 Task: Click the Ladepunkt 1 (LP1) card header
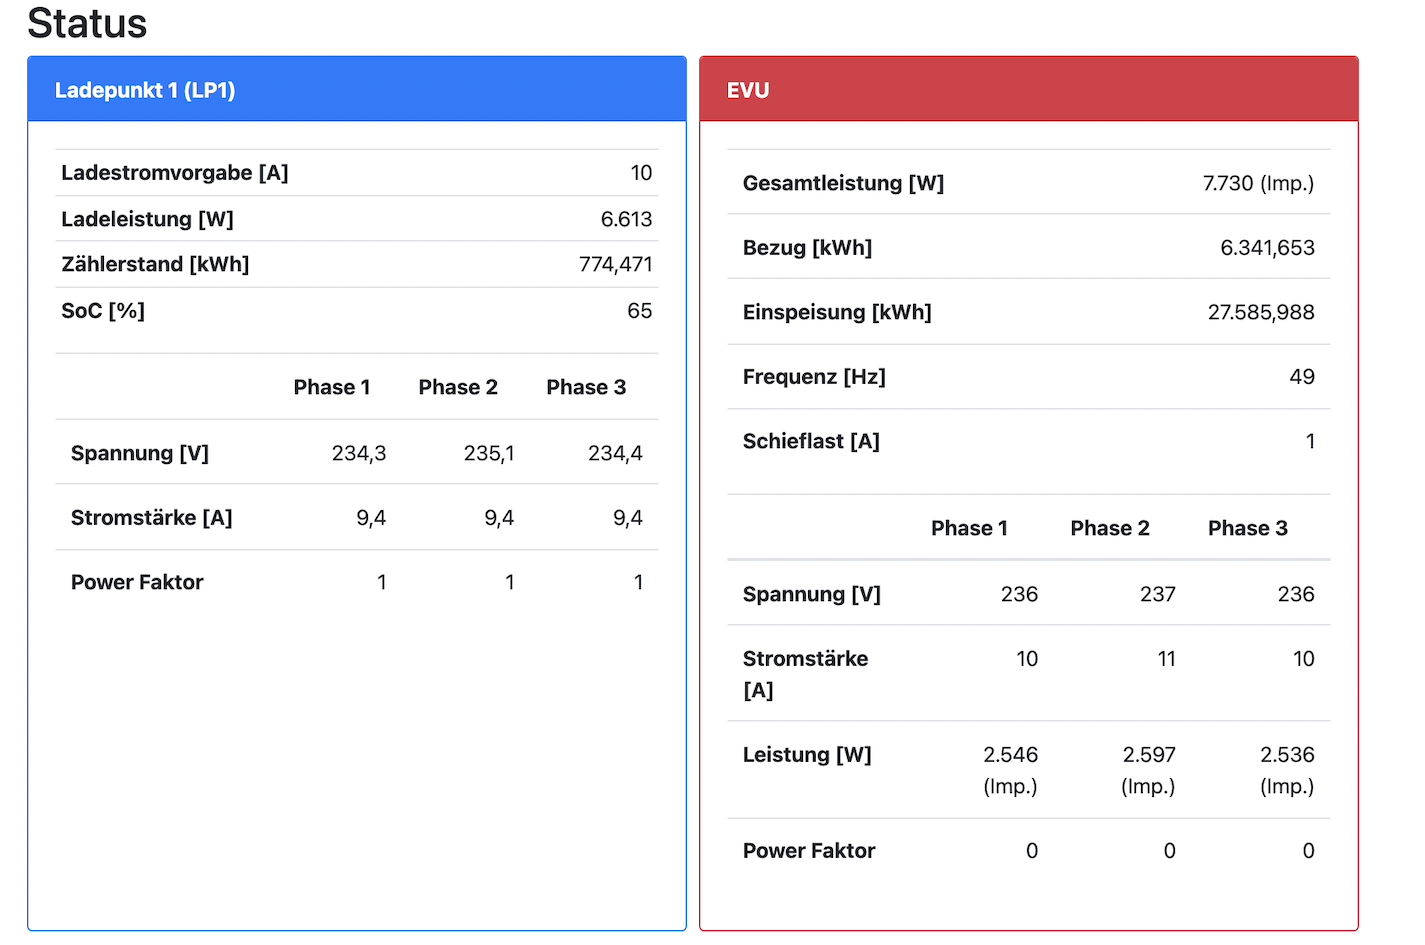click(145, 90)
